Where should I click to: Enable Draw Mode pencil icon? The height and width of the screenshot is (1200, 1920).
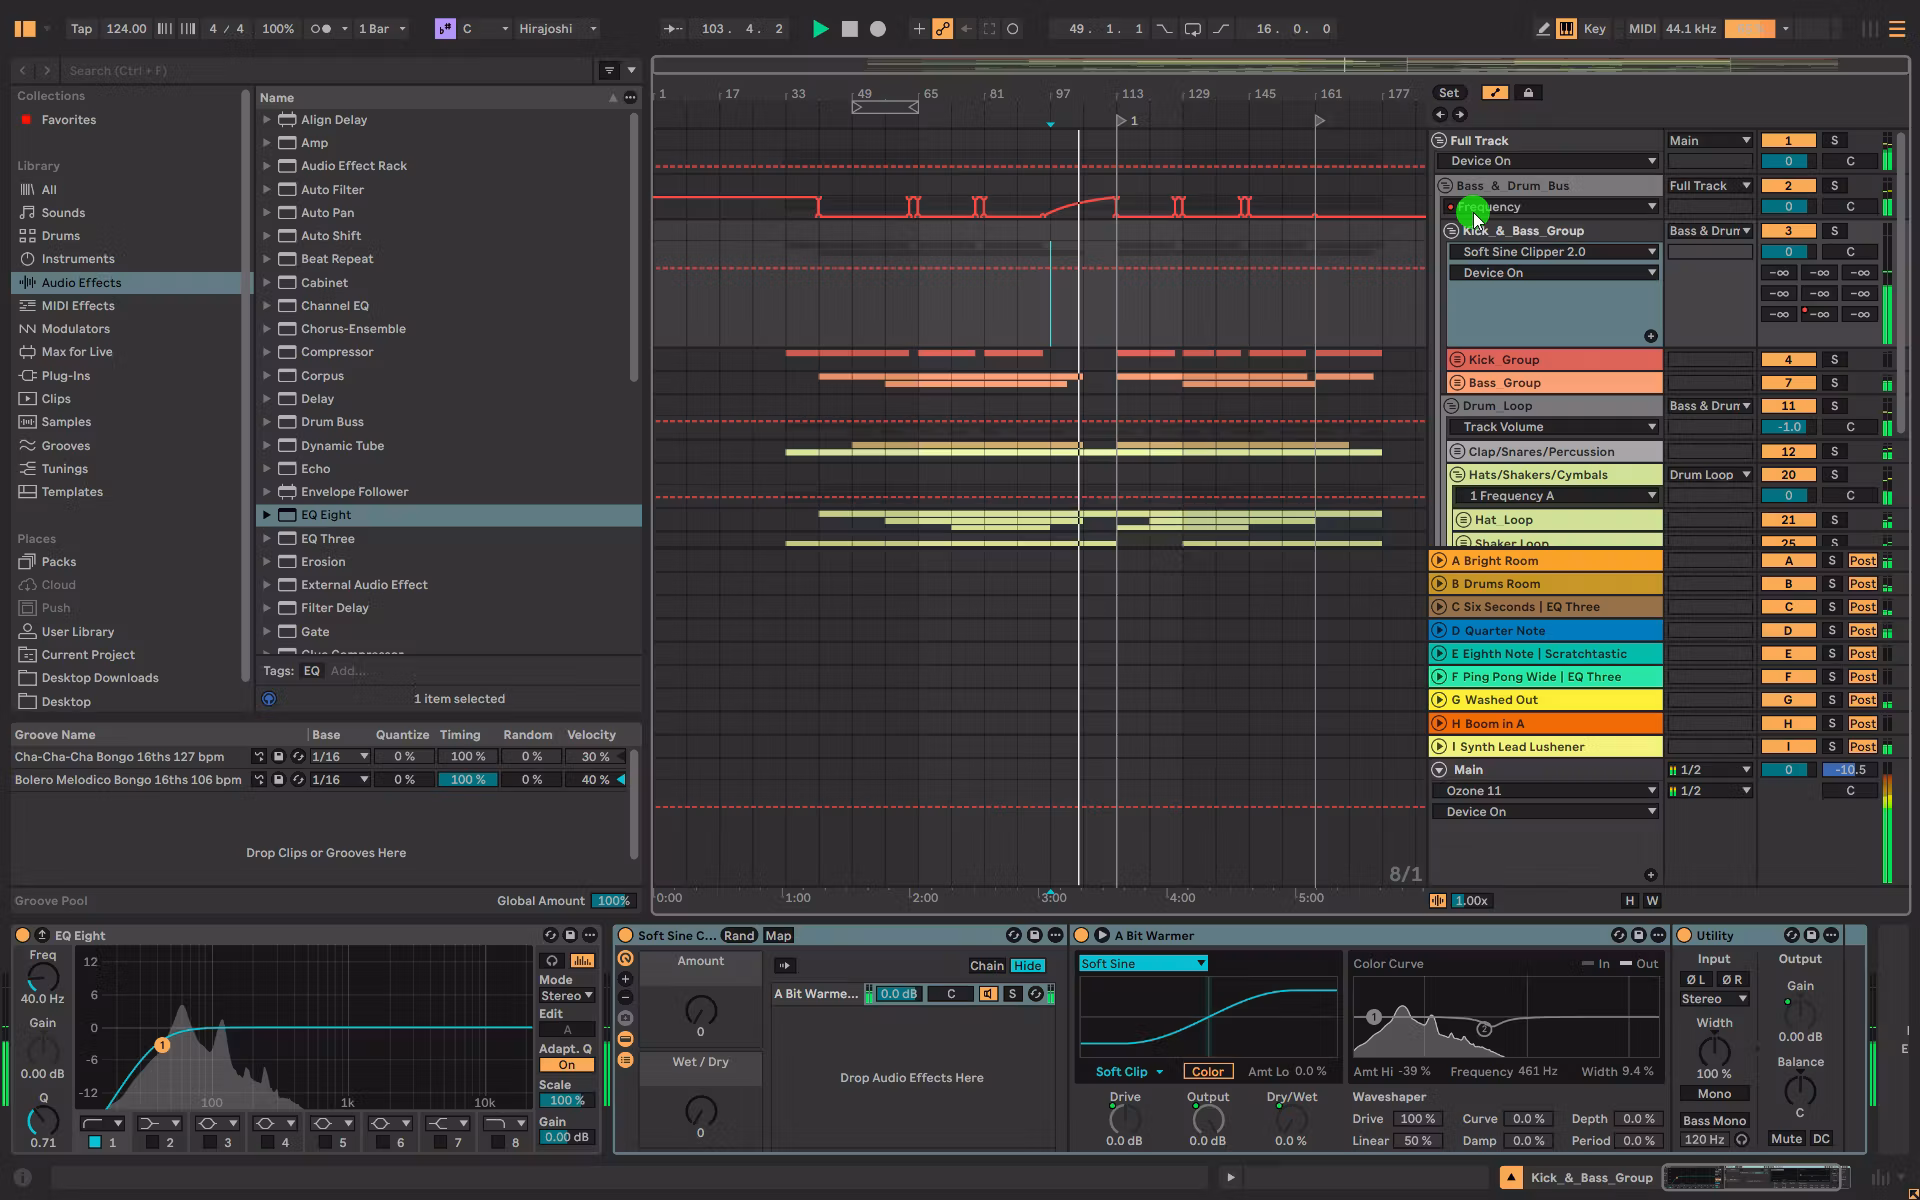coord(1543,29)
